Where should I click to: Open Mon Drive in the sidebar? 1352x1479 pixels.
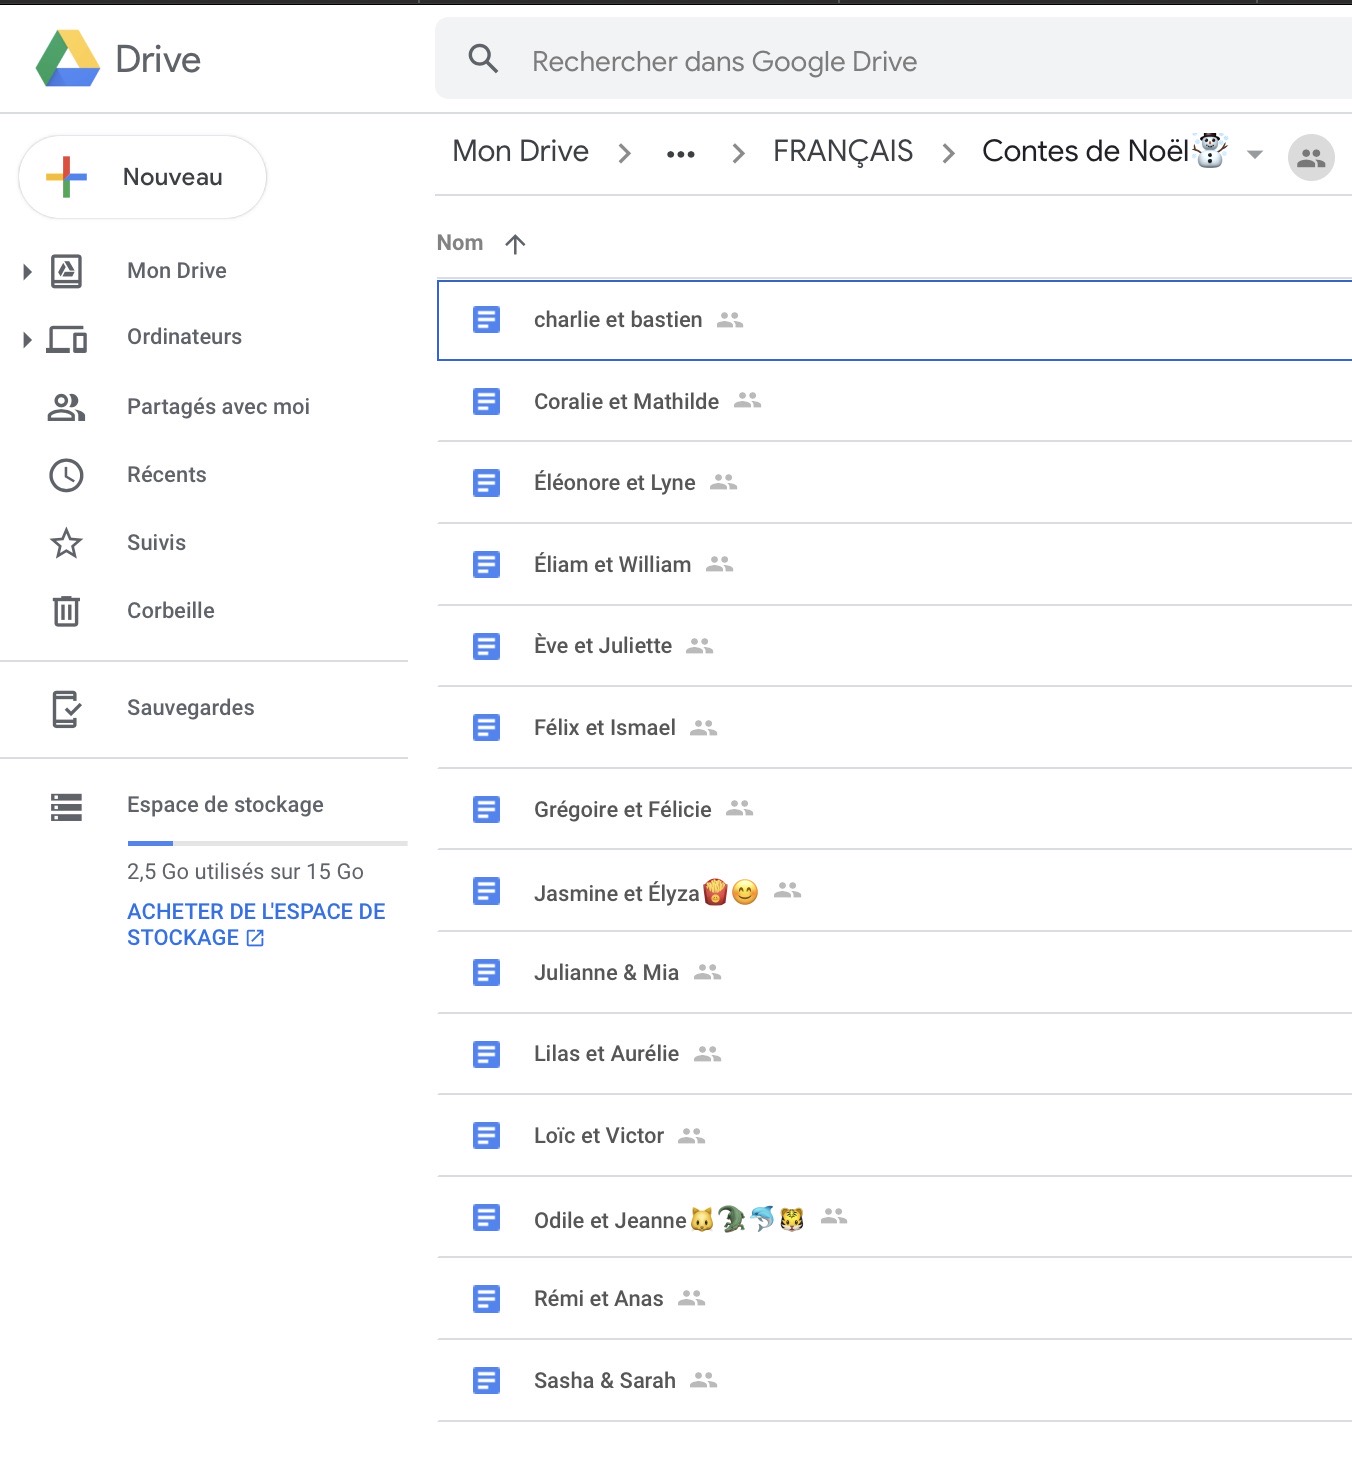pos(176,271)
